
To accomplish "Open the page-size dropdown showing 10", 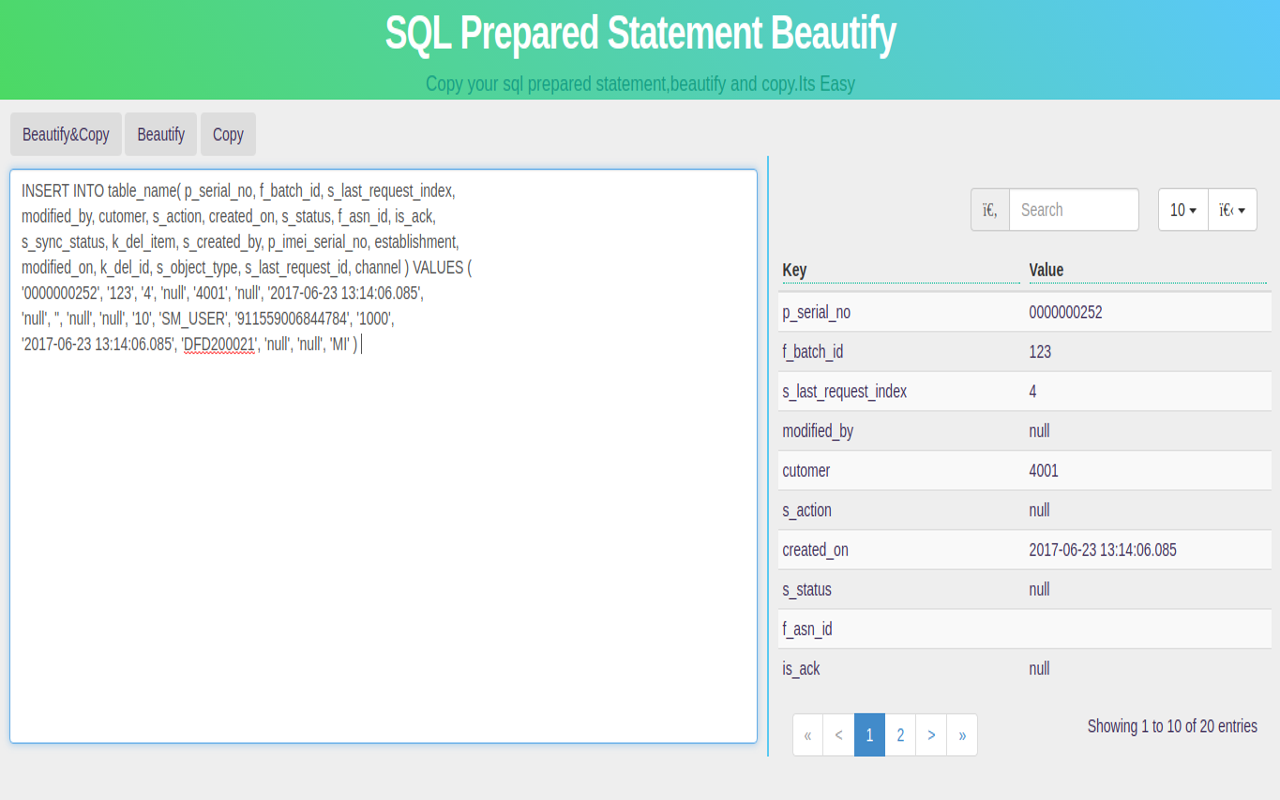I will [x=1183, y=209].
